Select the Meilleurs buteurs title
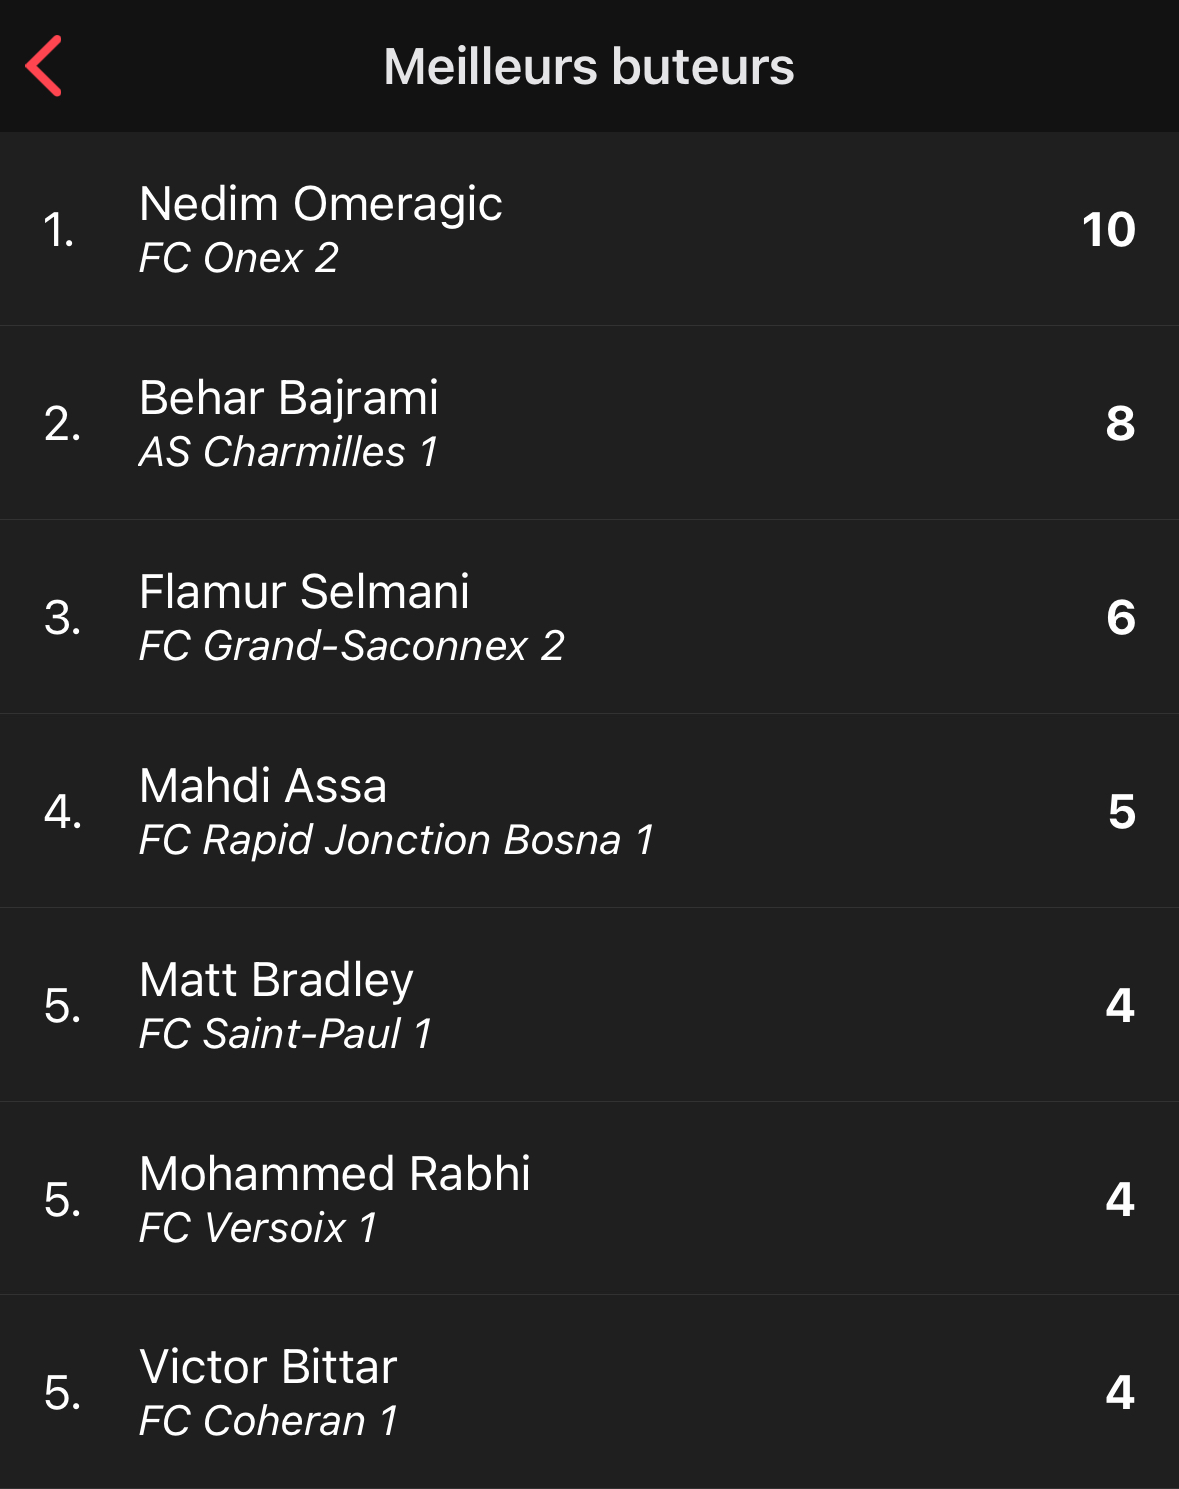The image size is (1179, 1489). coord(589,67)
